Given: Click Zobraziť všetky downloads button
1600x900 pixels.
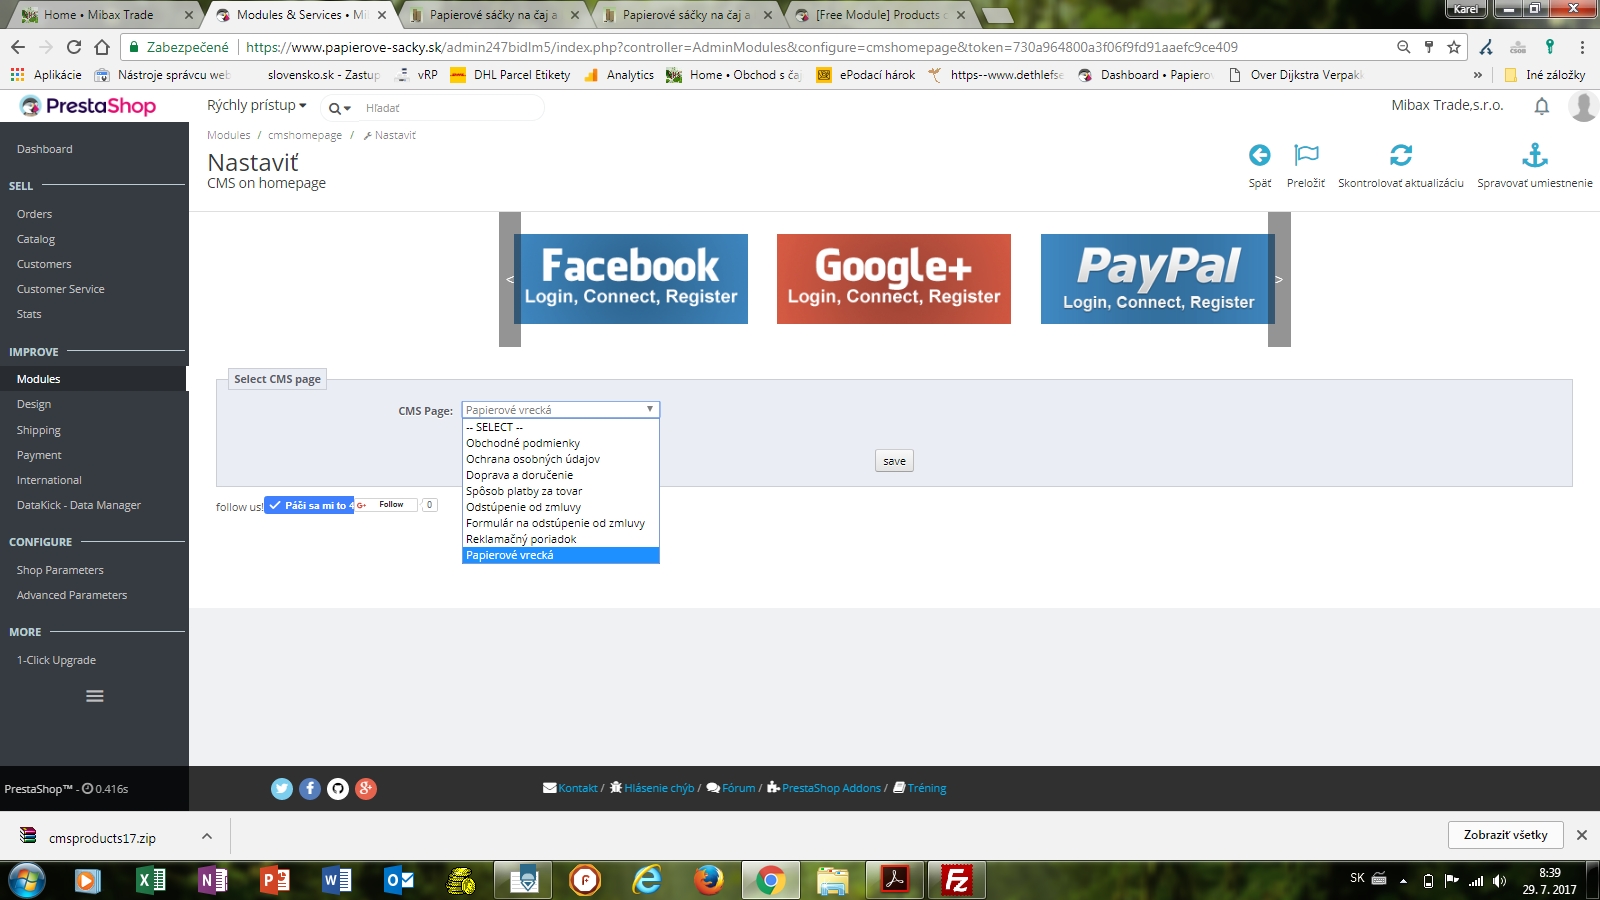Looking at the screenshot, I should tap(1505, 835).
